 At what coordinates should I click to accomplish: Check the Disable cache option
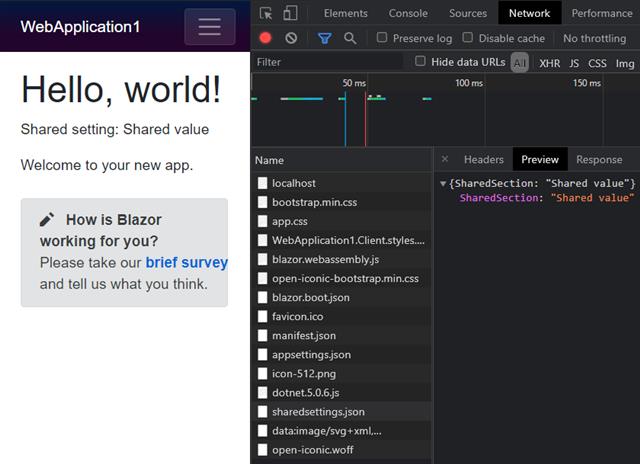click(x=468, y=38)
